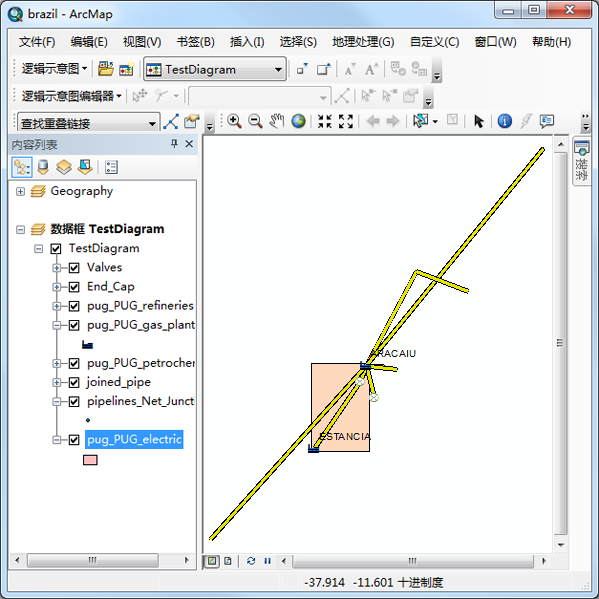Go forward to next extent
Viewport: 599px width, 599px height.
point(393,121)
